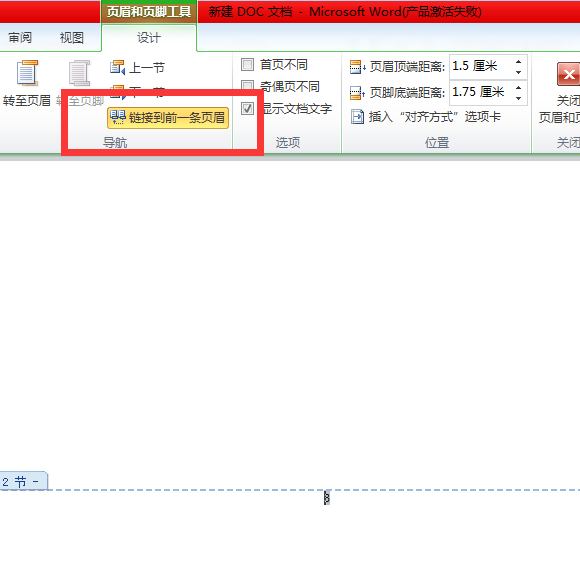Click 插入“对齐方式”选项卡 button
Image resolution: width=580 pixels, height=579 pixels.
(x=426, y=117)
